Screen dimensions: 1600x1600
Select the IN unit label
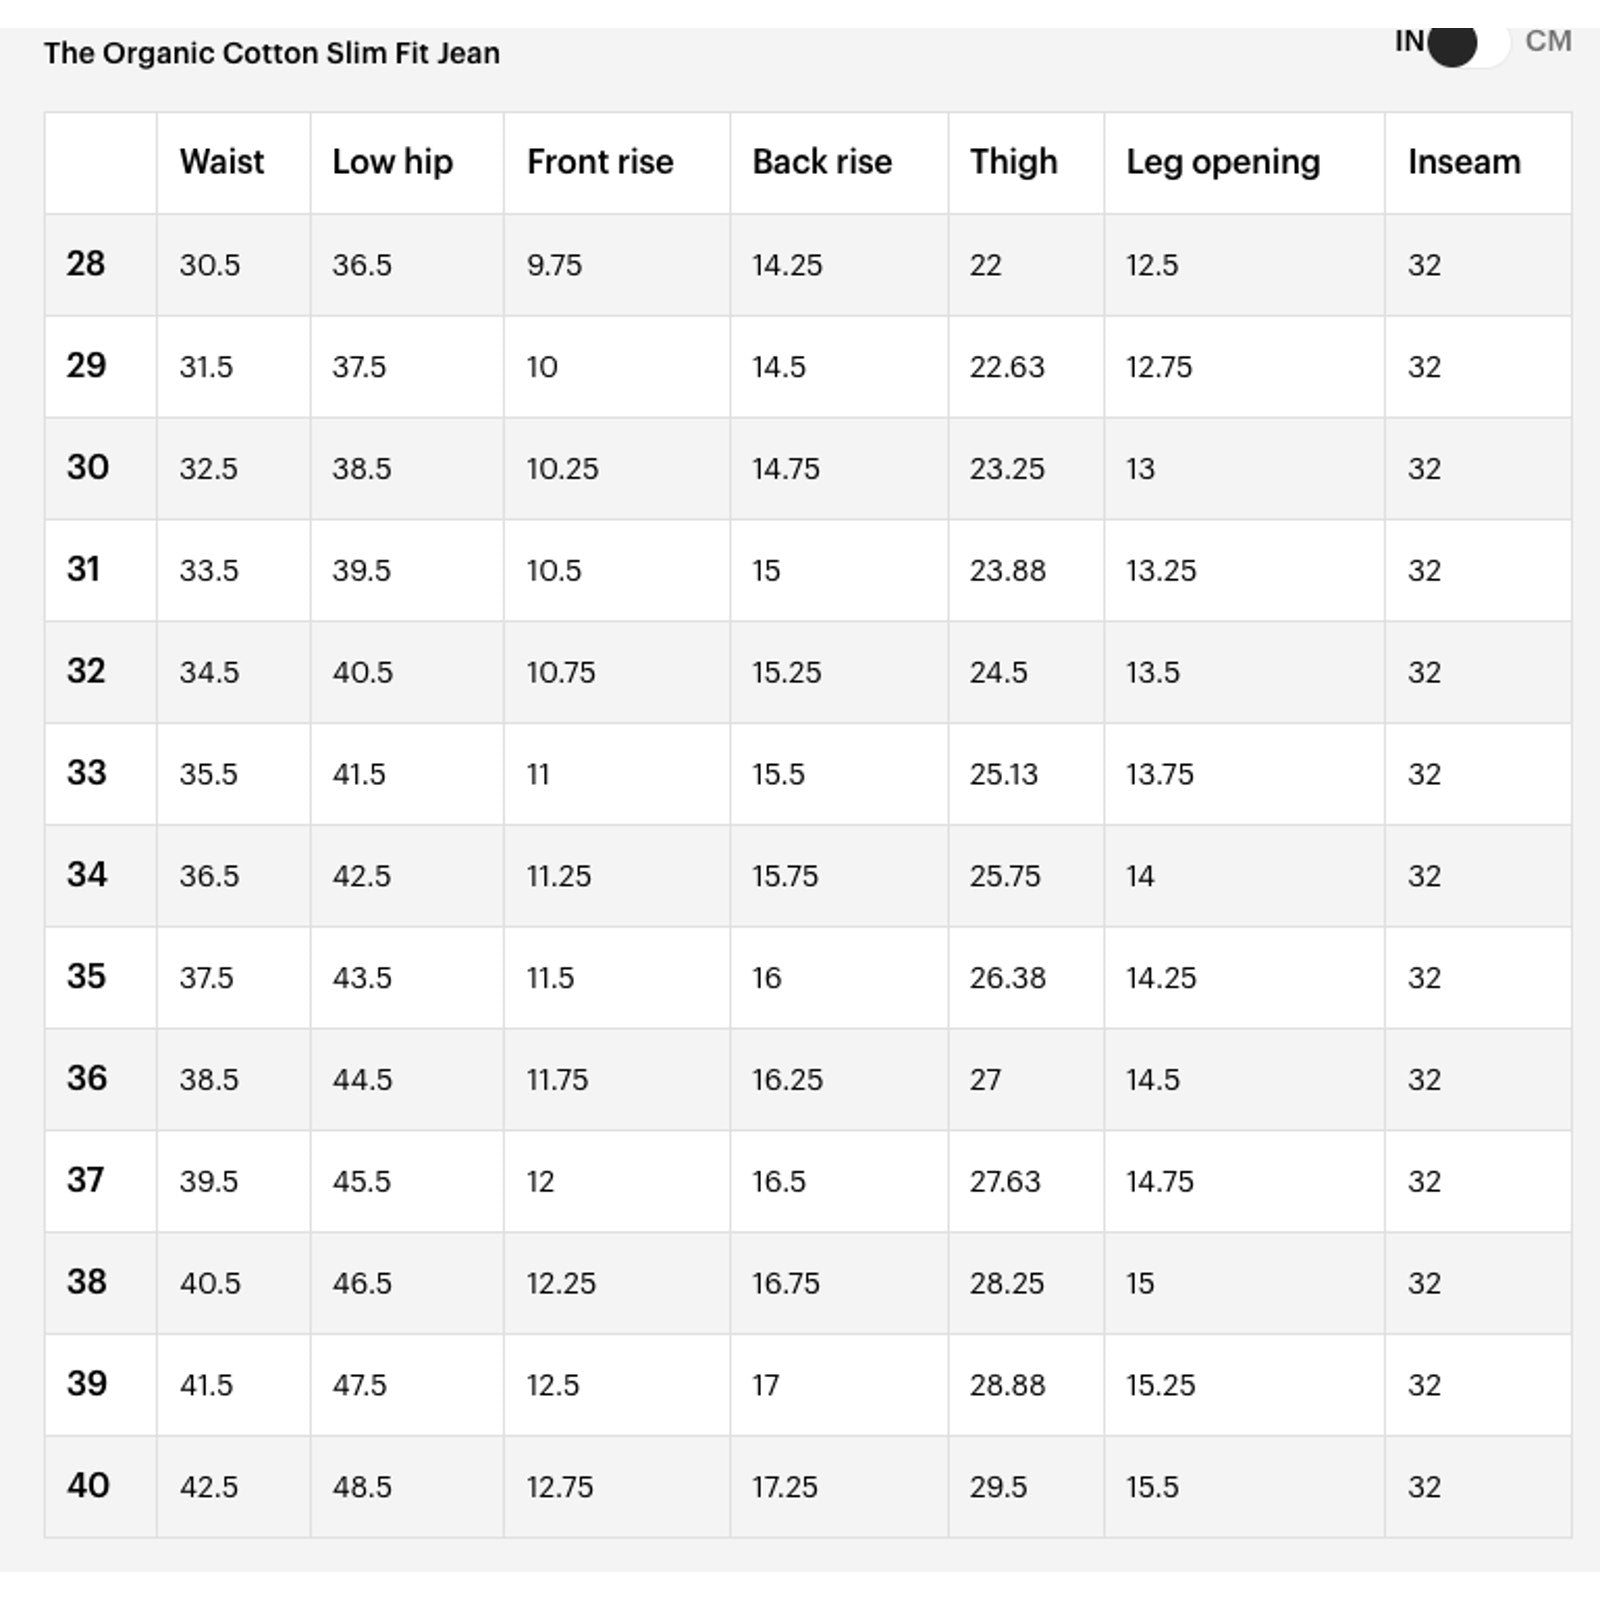point(1409,41)
